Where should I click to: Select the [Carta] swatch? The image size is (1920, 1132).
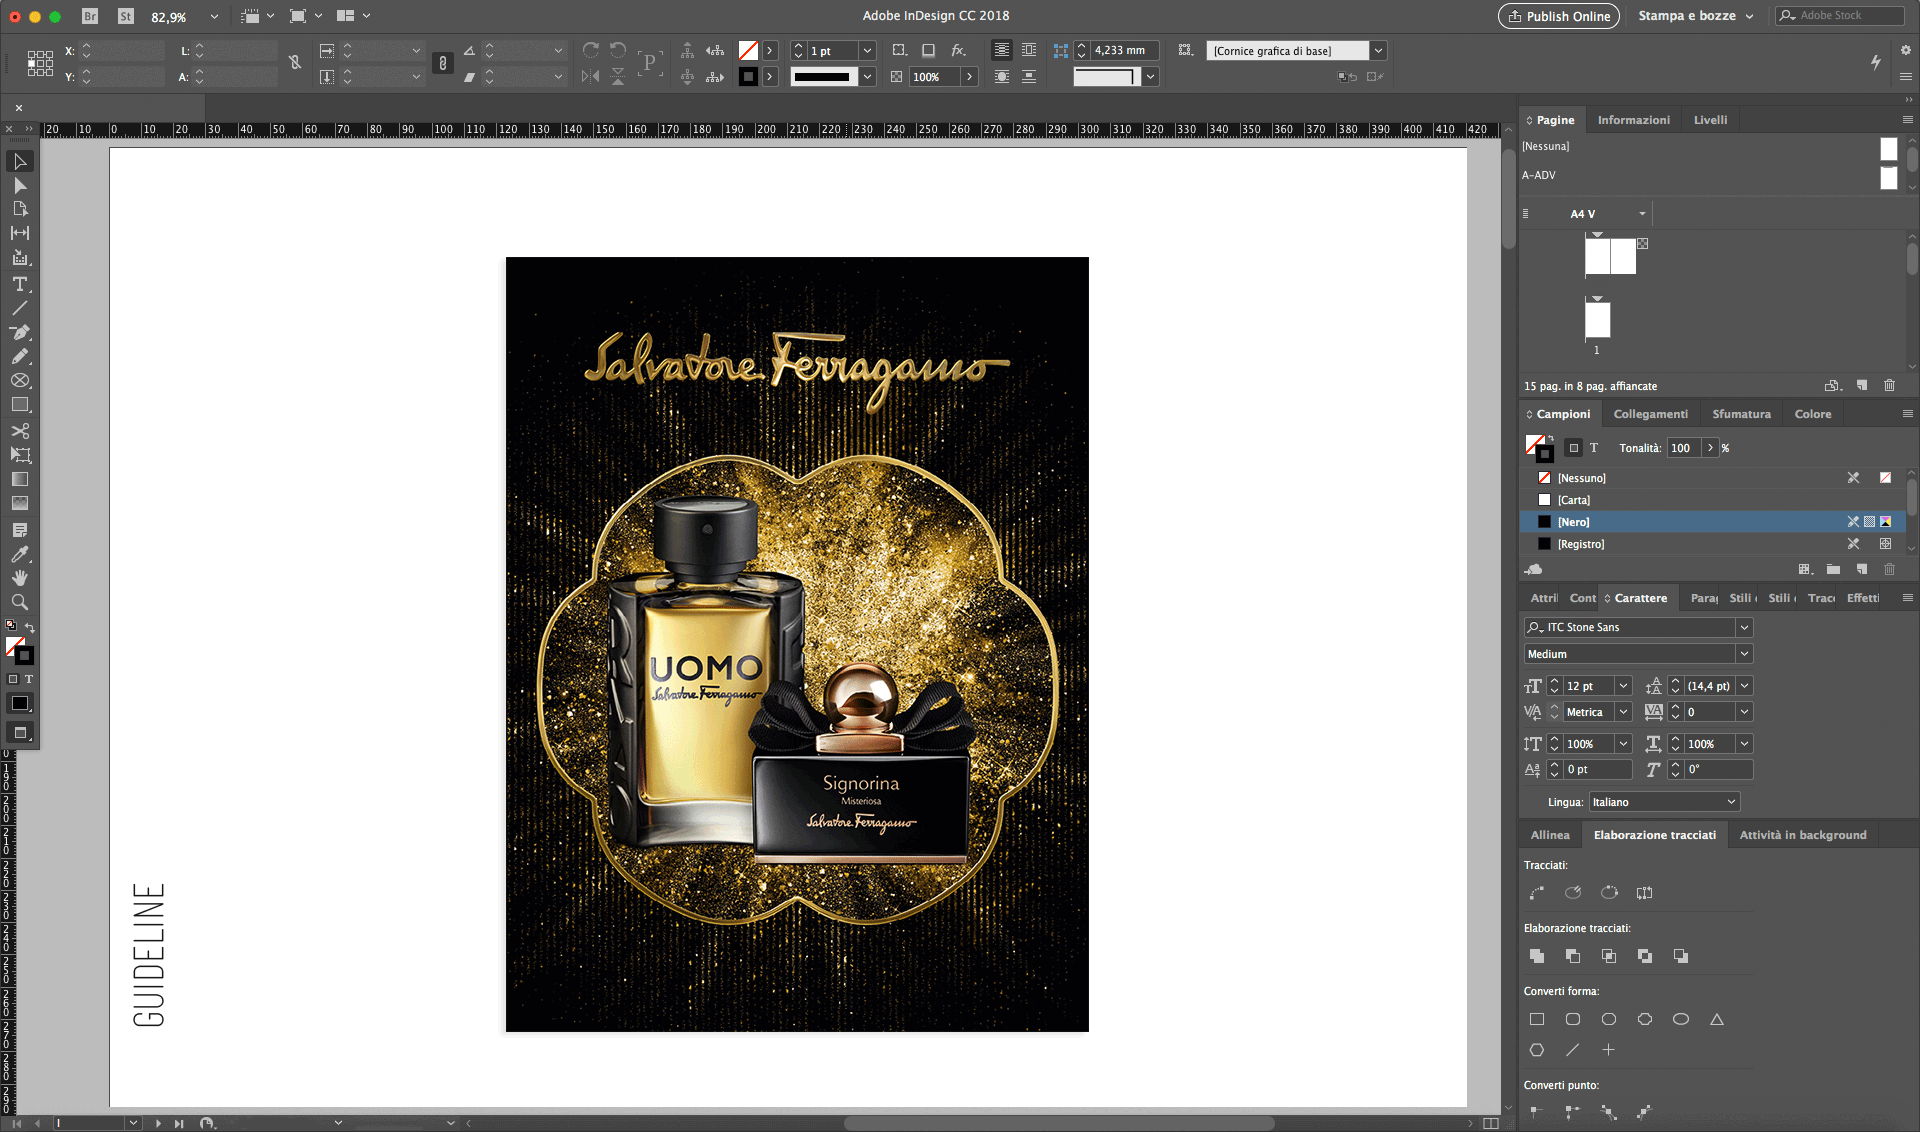pyautogui.click(x=1712, y=500)
